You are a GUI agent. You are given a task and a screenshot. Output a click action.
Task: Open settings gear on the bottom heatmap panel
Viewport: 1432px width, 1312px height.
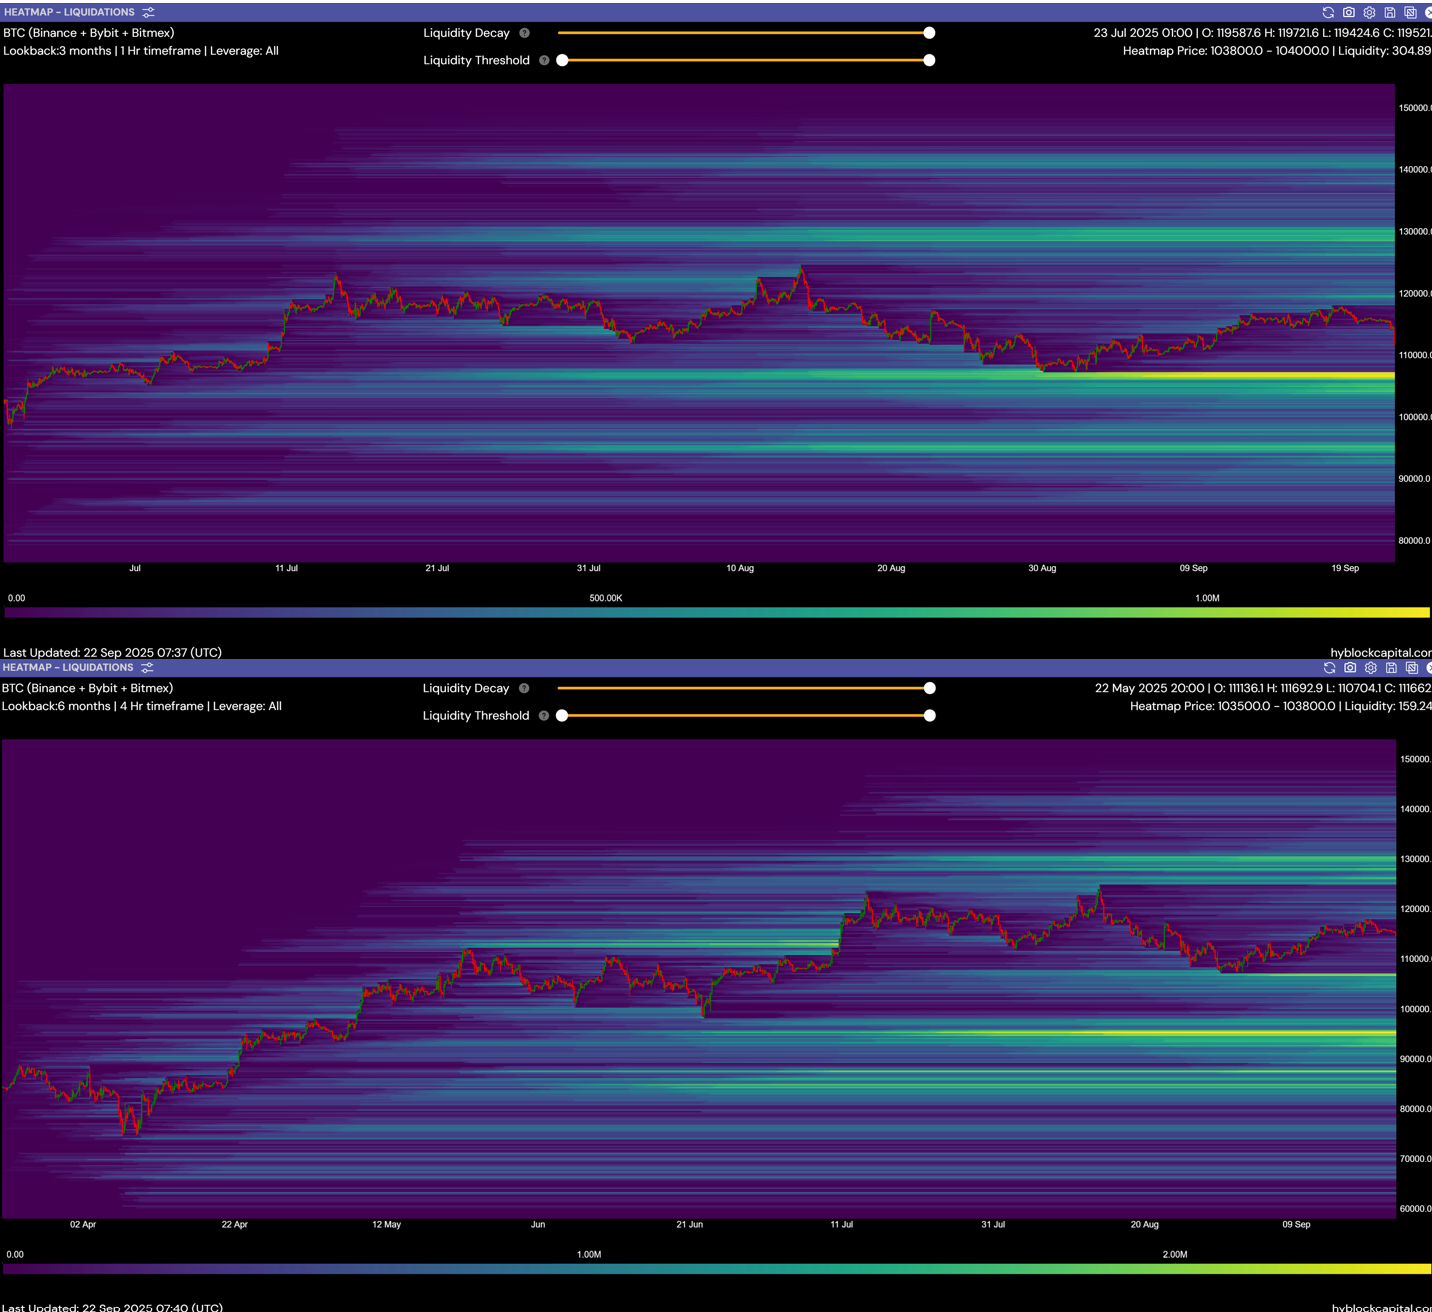coord(1371,668)
